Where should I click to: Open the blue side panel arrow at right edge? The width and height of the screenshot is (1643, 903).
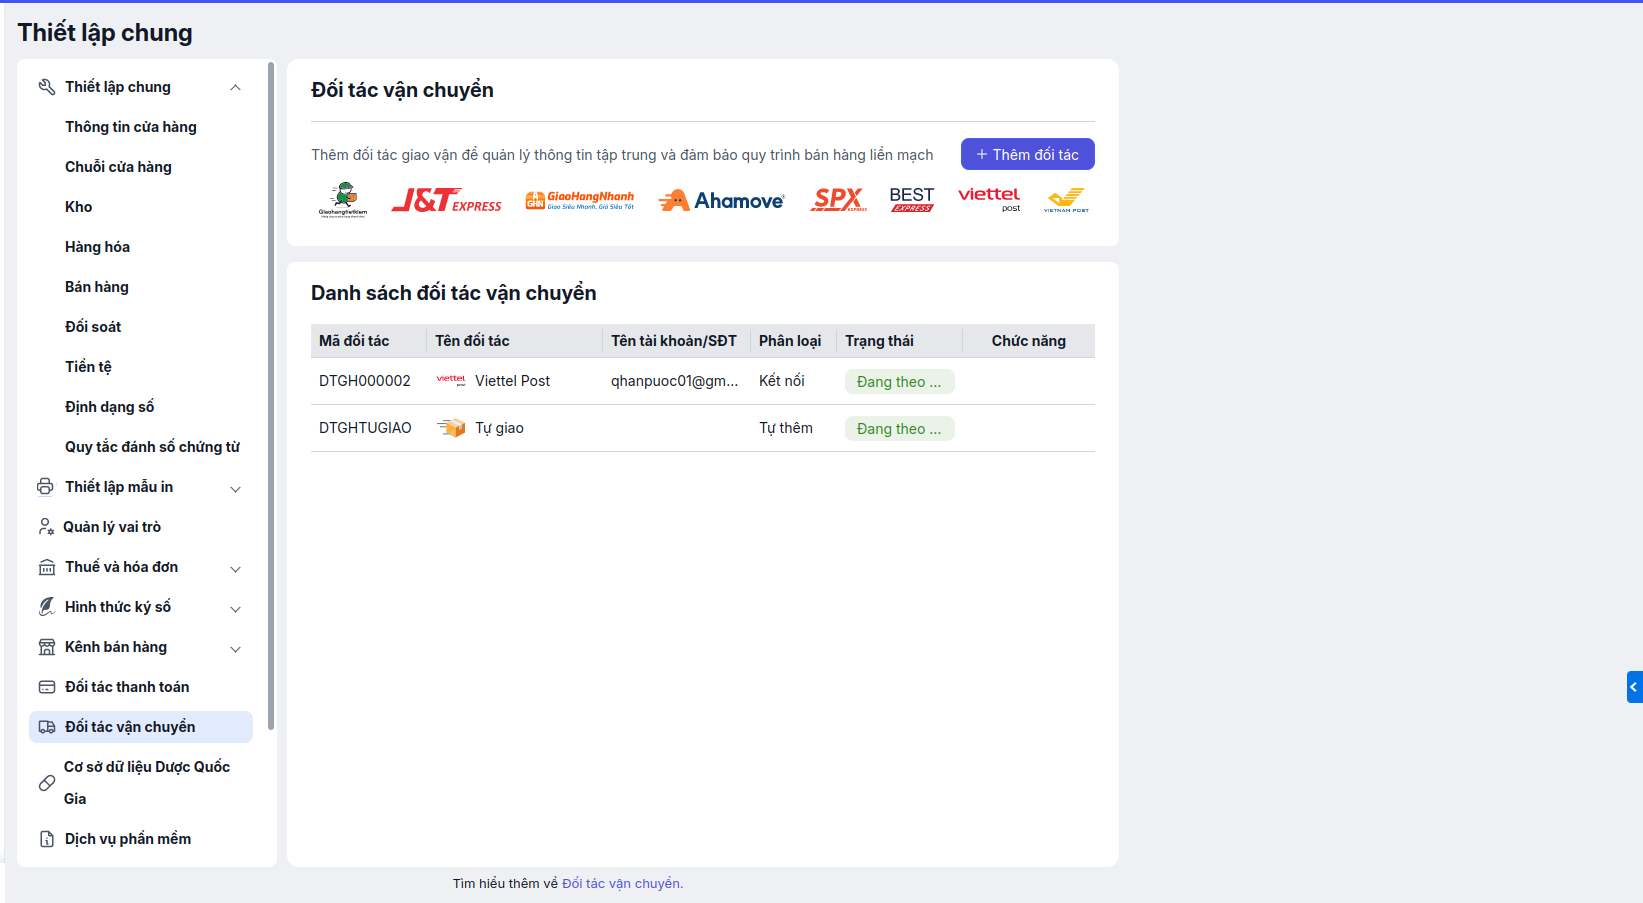point(1634,687)
